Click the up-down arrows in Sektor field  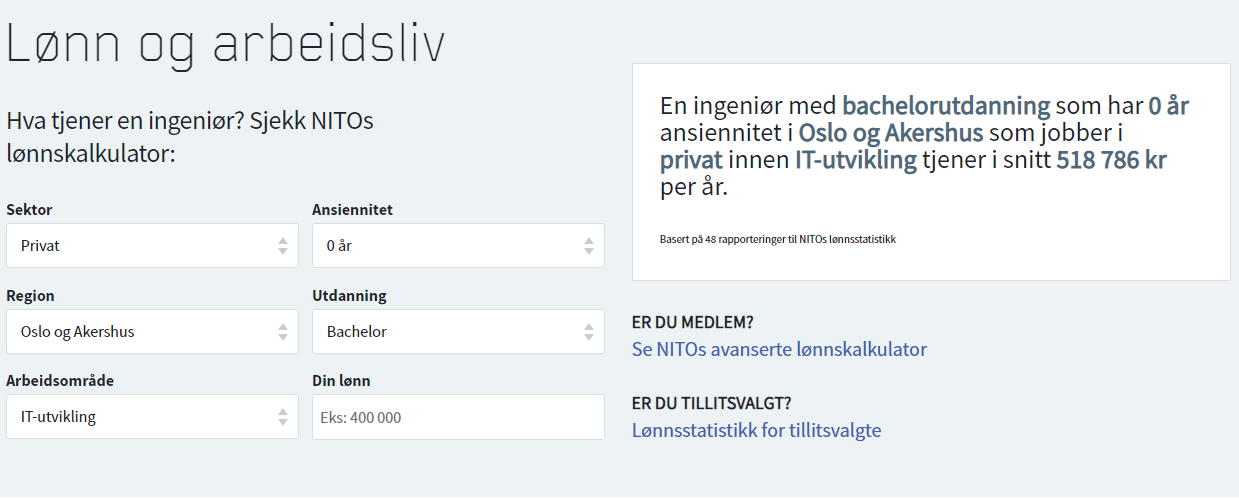(x=283, y=245)
